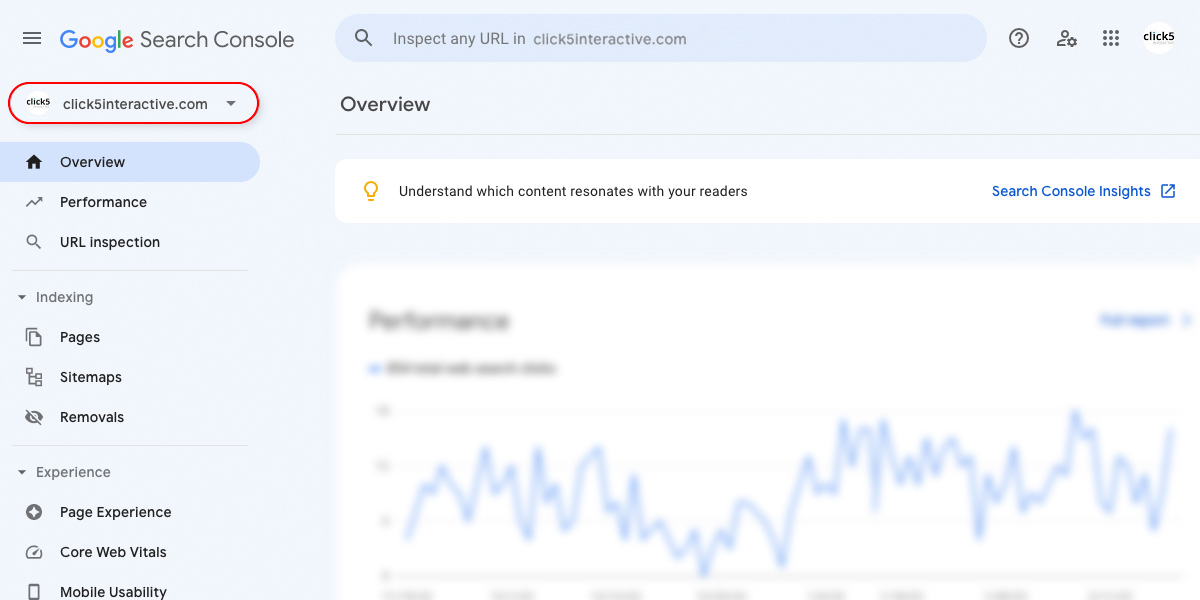Open user and permissions settings icon
Screen dimensions: 1200x600
1066,38
